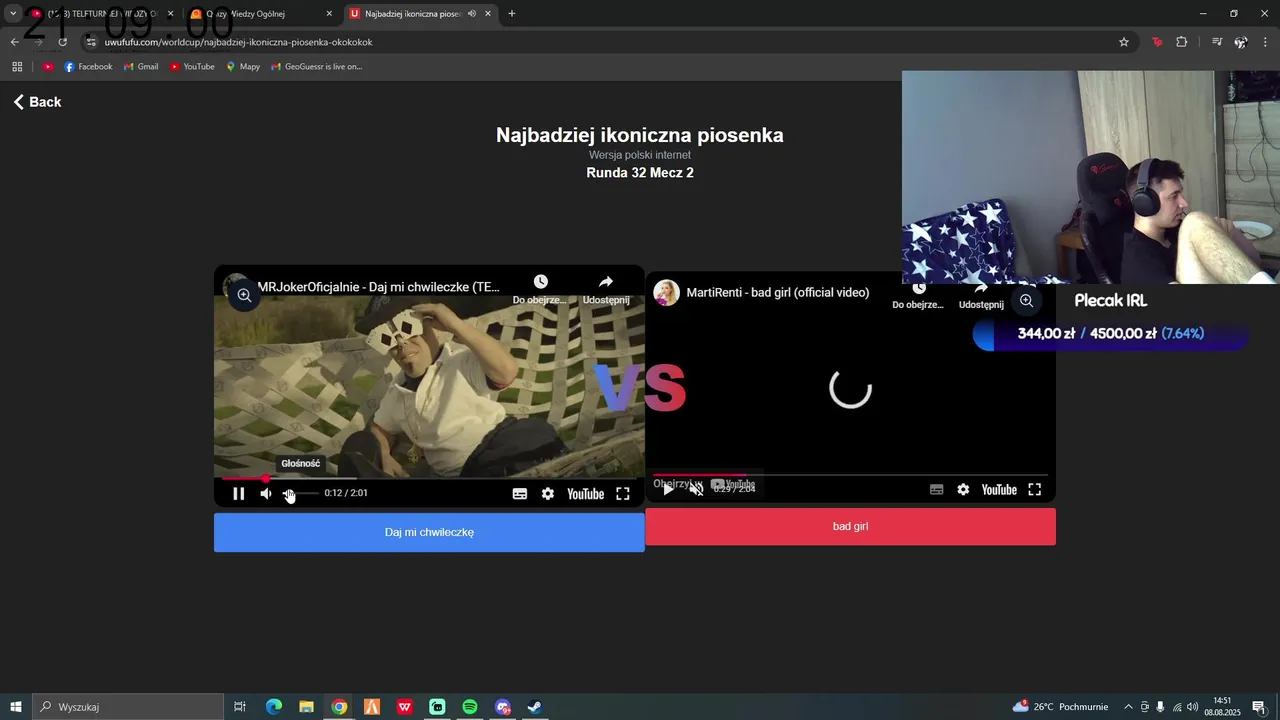
Task: Open the Facebook bookmark
Action: pyautogui.click(x=88, y=67)
